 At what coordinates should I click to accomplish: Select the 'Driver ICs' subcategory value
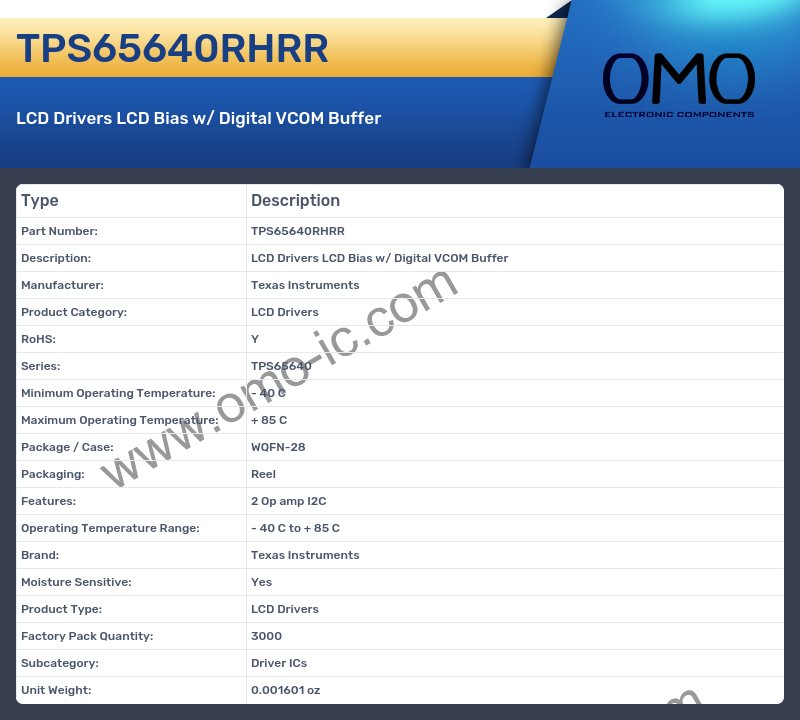pos(279,664)
